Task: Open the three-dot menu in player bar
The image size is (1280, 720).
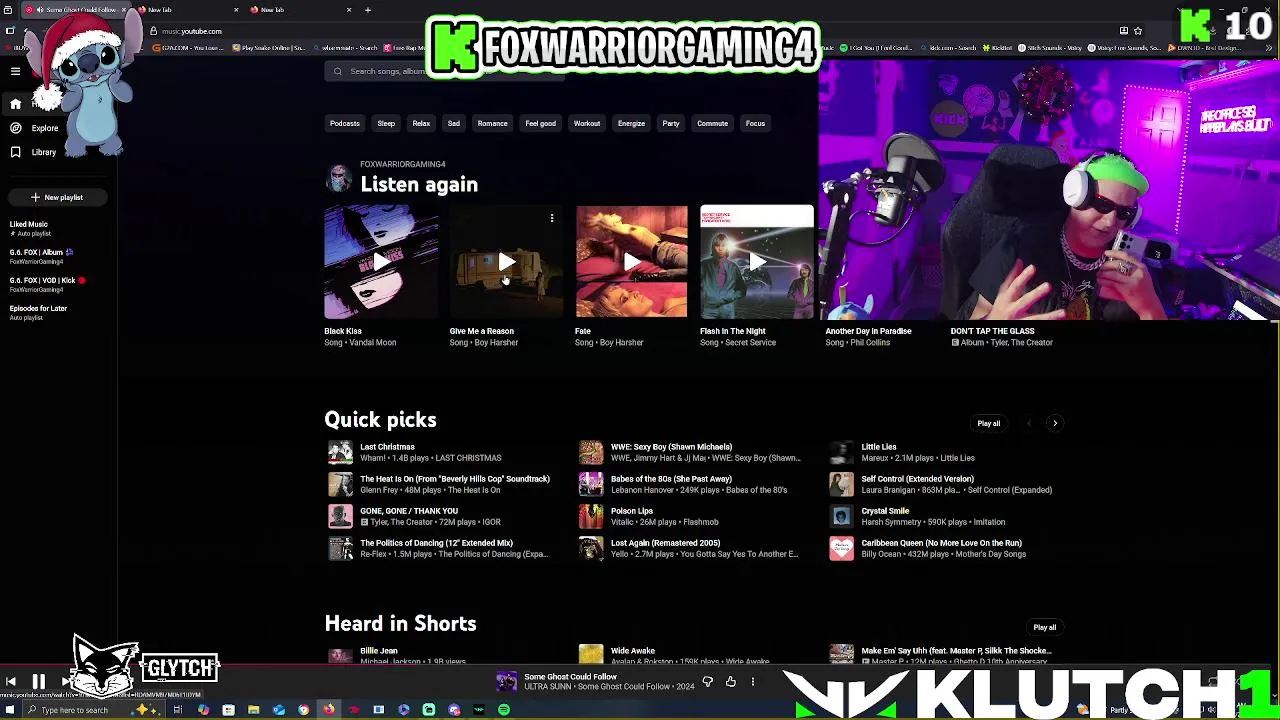Action: 753,682
